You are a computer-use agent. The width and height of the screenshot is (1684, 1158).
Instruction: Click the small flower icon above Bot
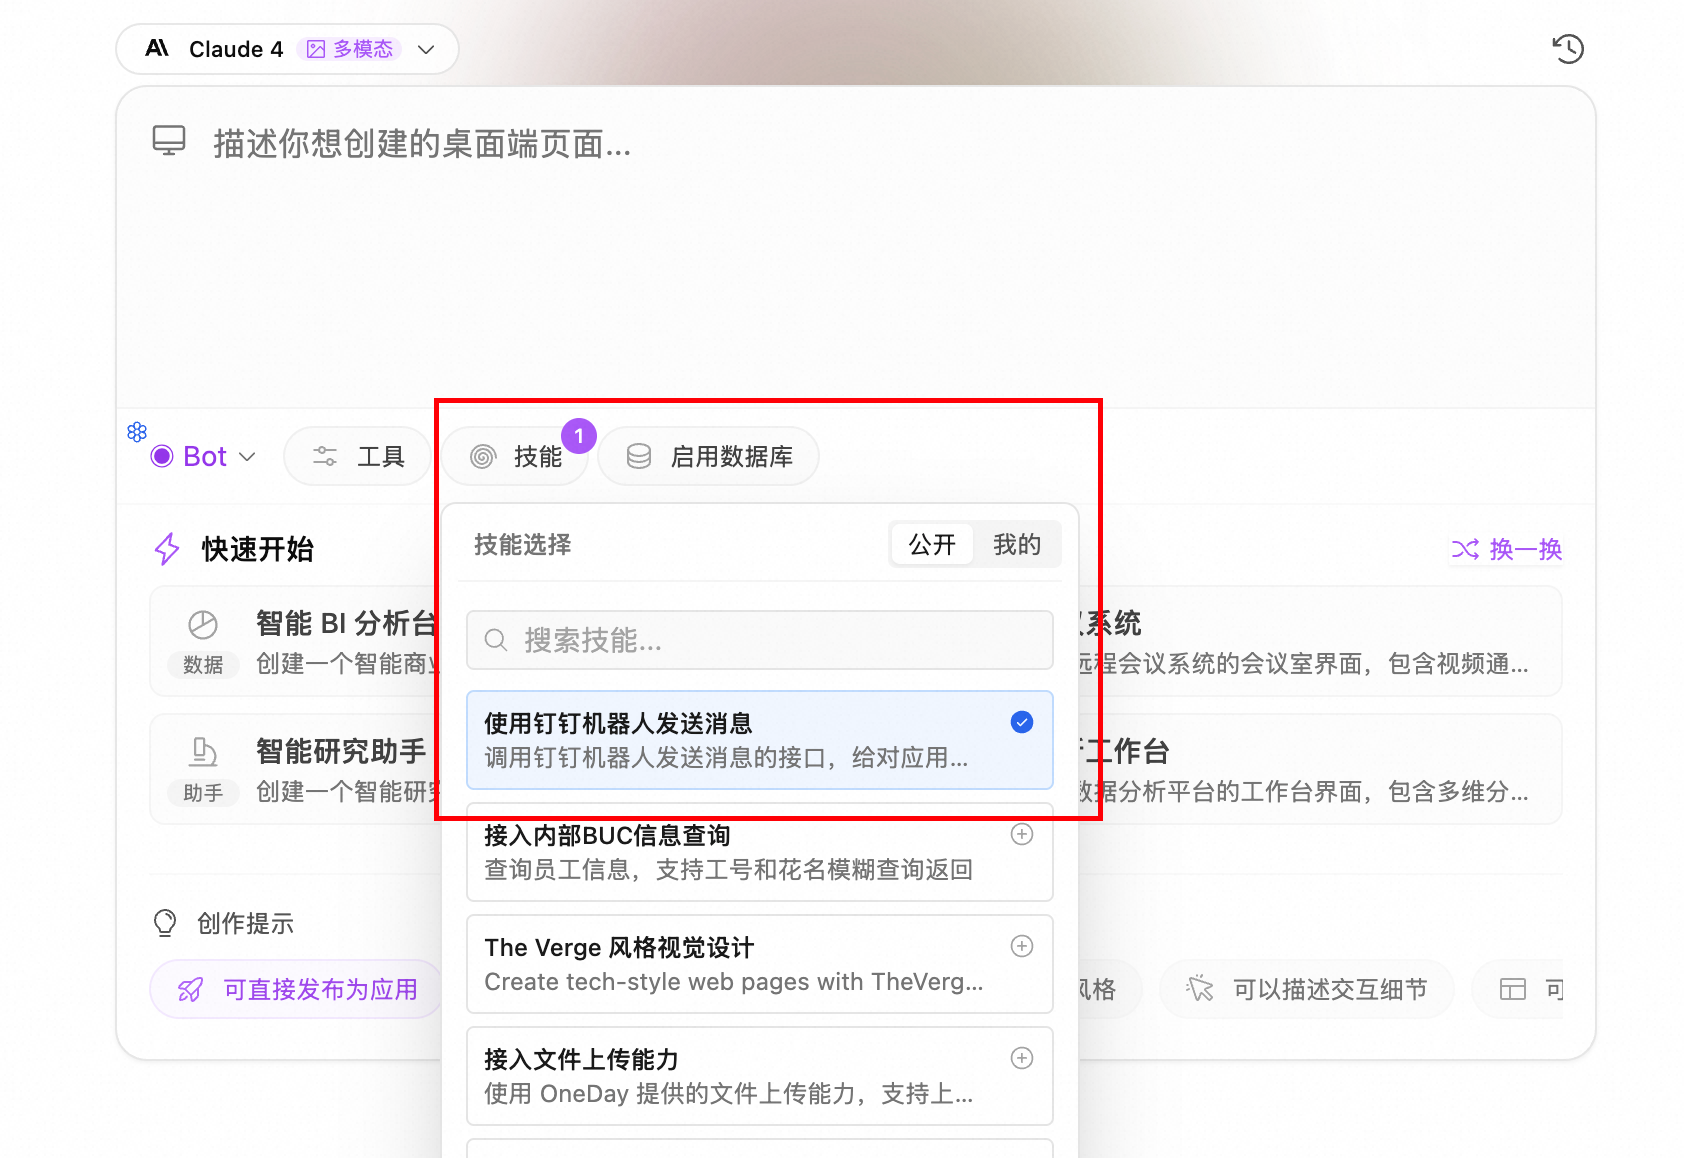(137, 432)
